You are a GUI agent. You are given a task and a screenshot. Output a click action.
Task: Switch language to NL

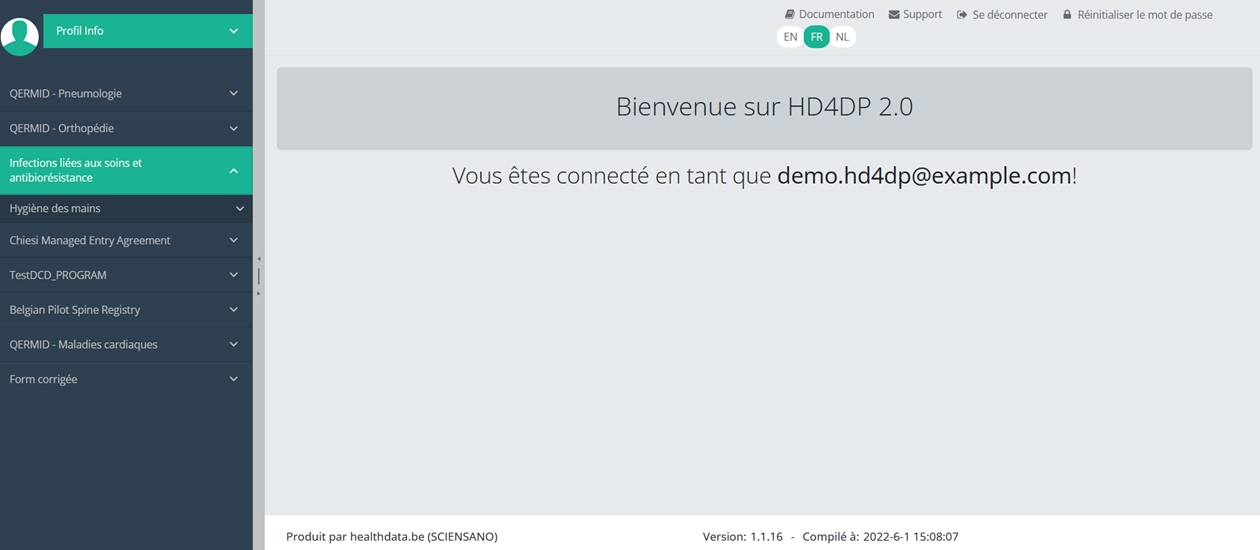(x=843, y=37)
